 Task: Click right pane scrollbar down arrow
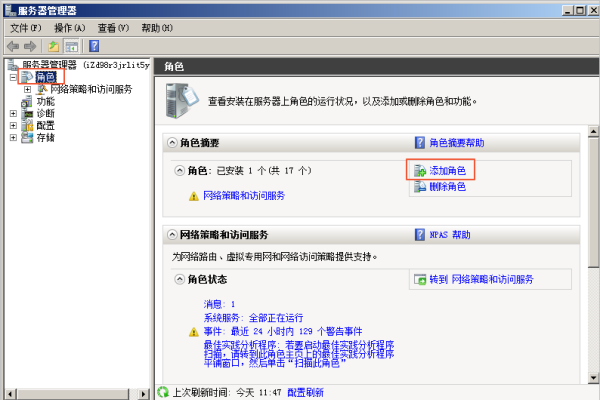(593, 378)
